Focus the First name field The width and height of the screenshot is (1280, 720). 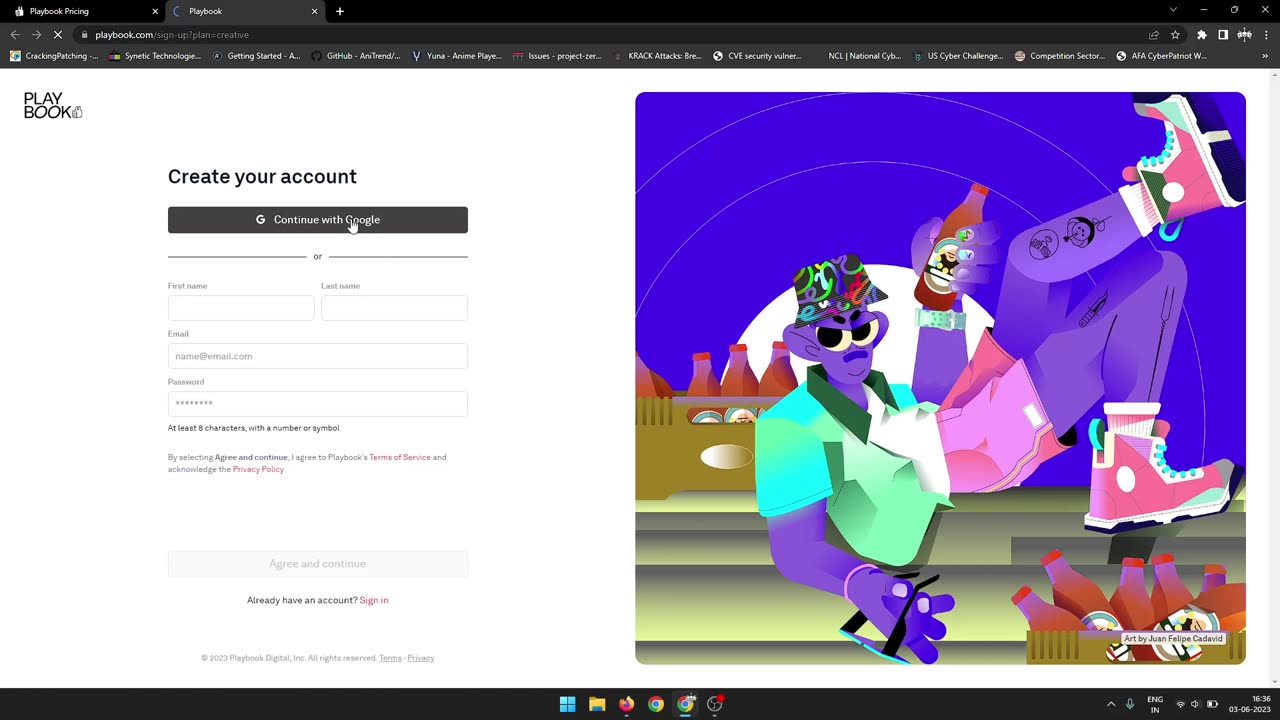pos(241,308)
